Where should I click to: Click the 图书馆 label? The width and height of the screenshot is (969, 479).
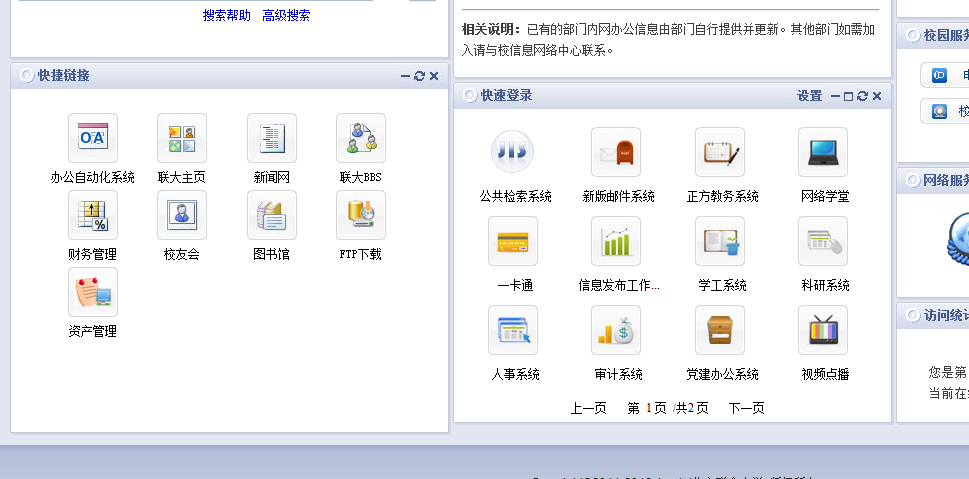tap(271, 254)
